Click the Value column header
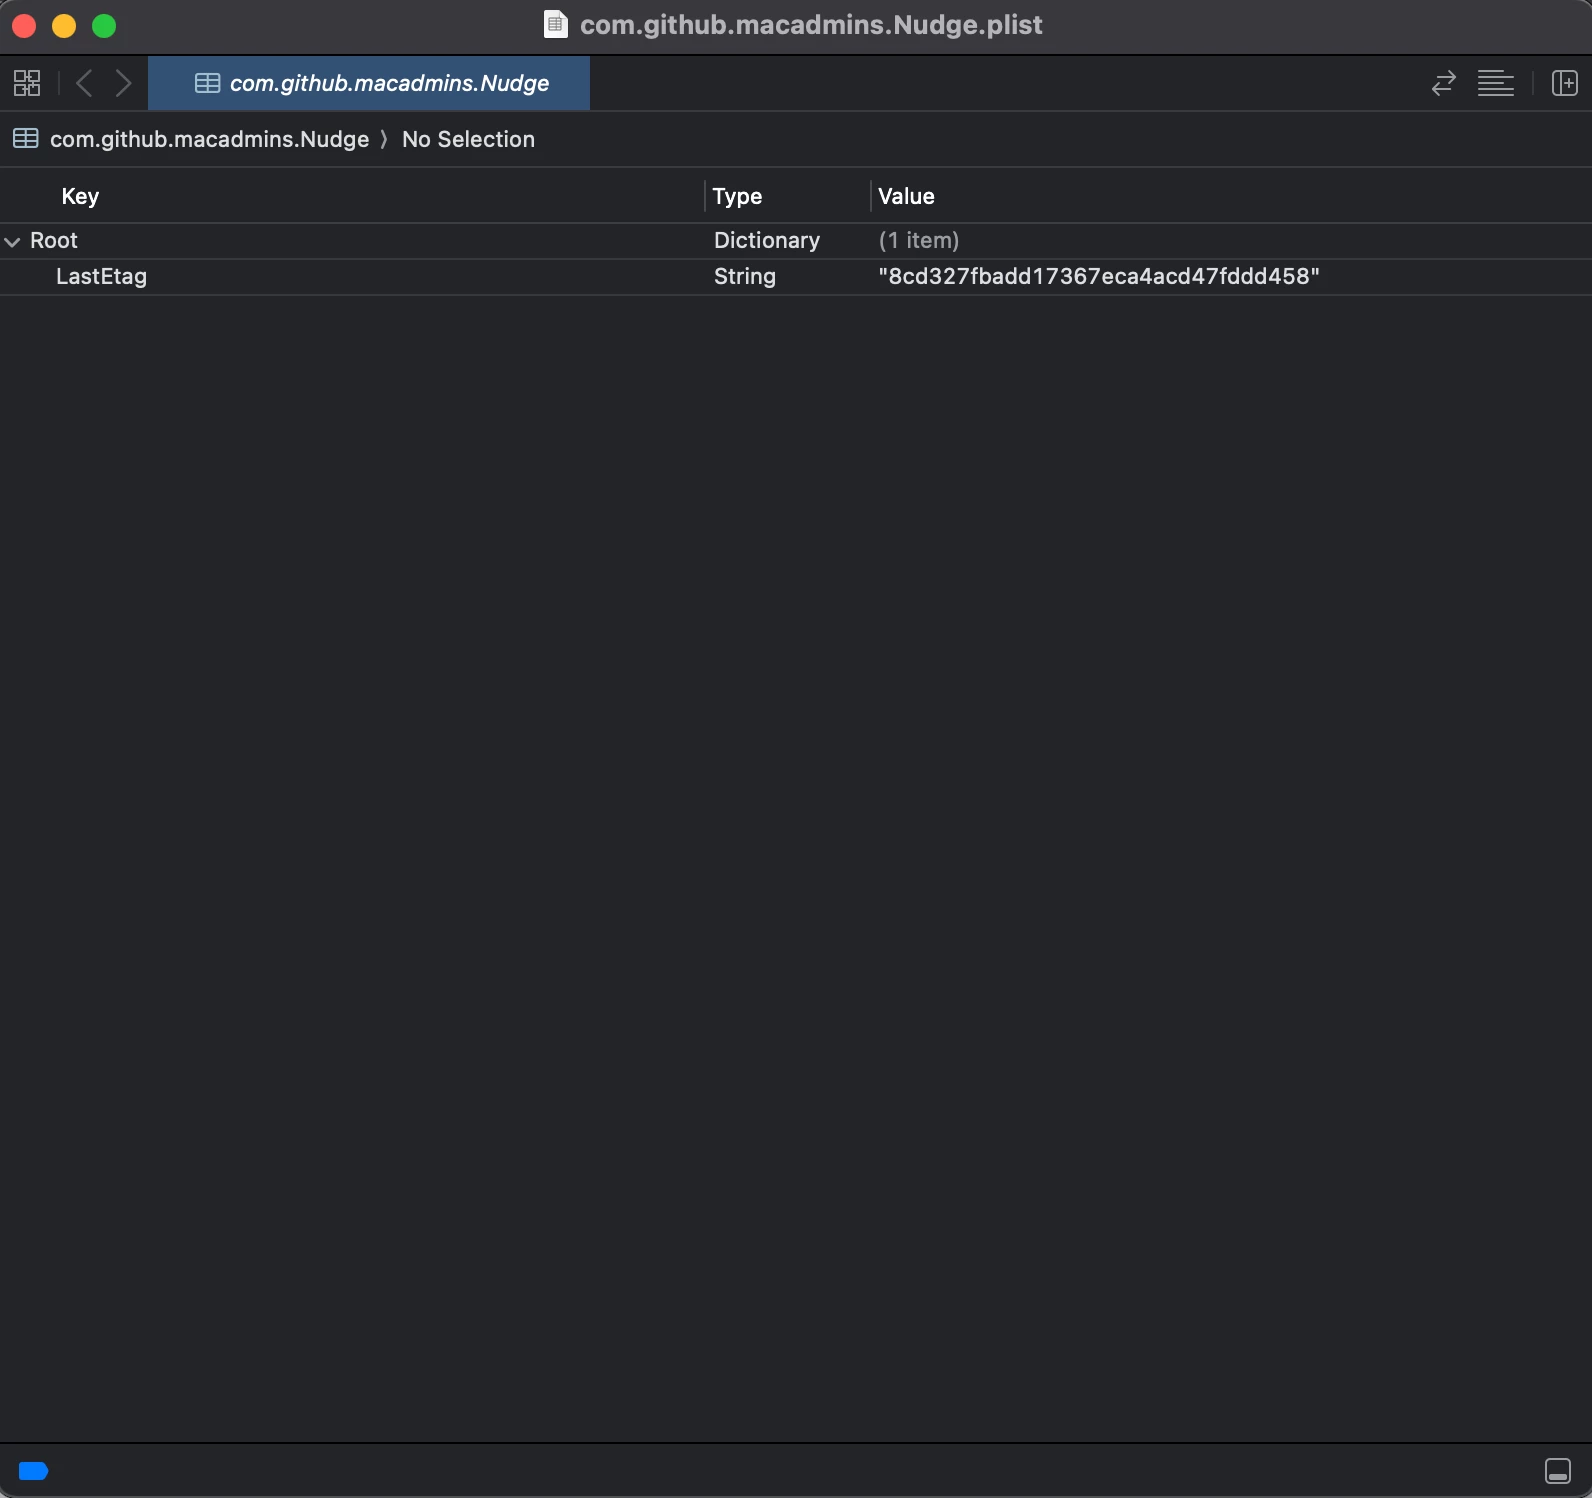This screenshot has width=1592, height=1498. pyautogui.click(x=906, y=196)
